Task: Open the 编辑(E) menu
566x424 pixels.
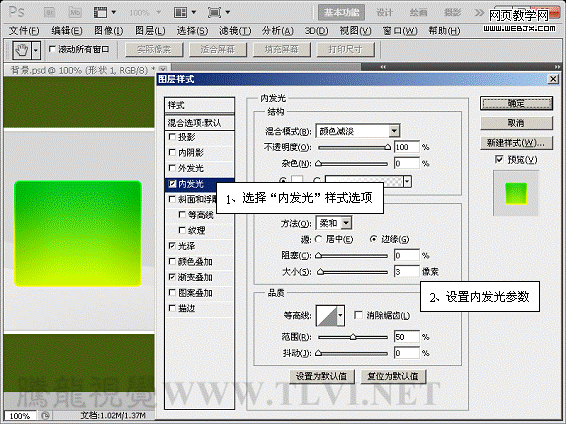Action: 66,31
